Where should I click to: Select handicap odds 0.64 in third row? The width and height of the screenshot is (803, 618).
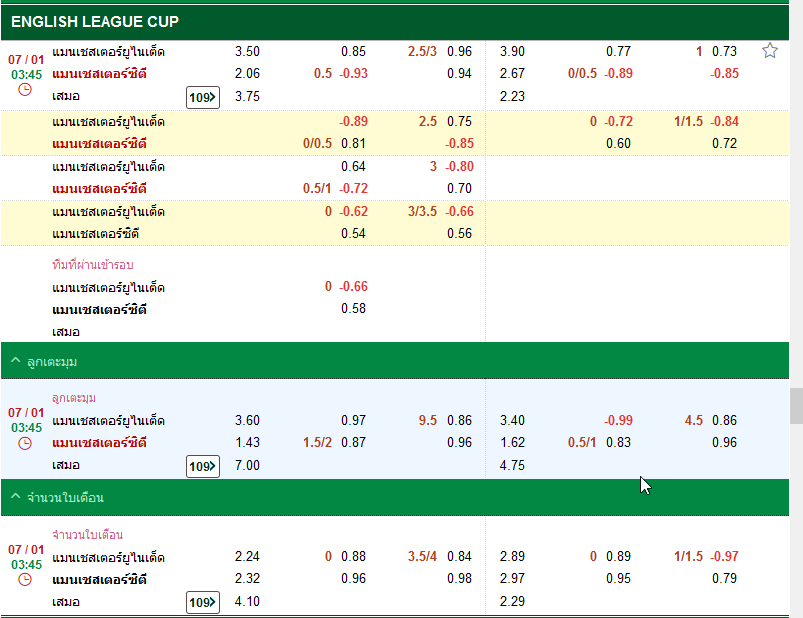353,167
